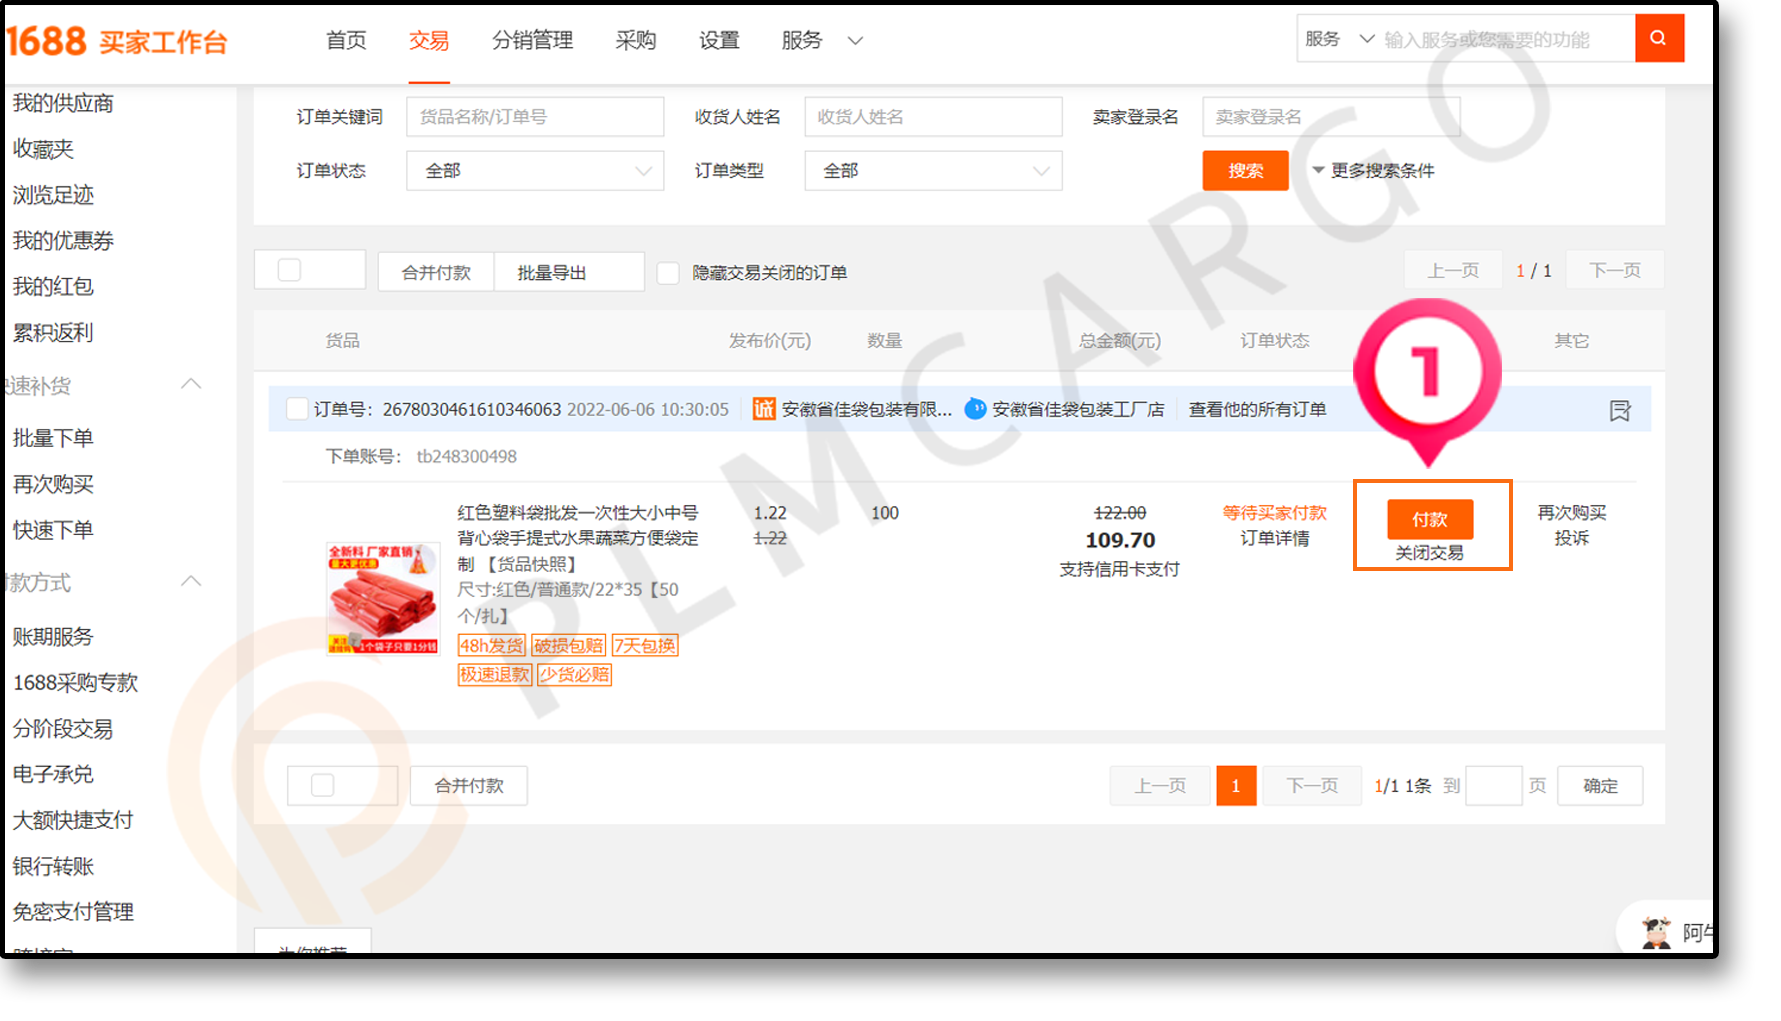The image size is (1781, 1021).
Task: Open the order memo flag icon
Action: point(1619,410)
